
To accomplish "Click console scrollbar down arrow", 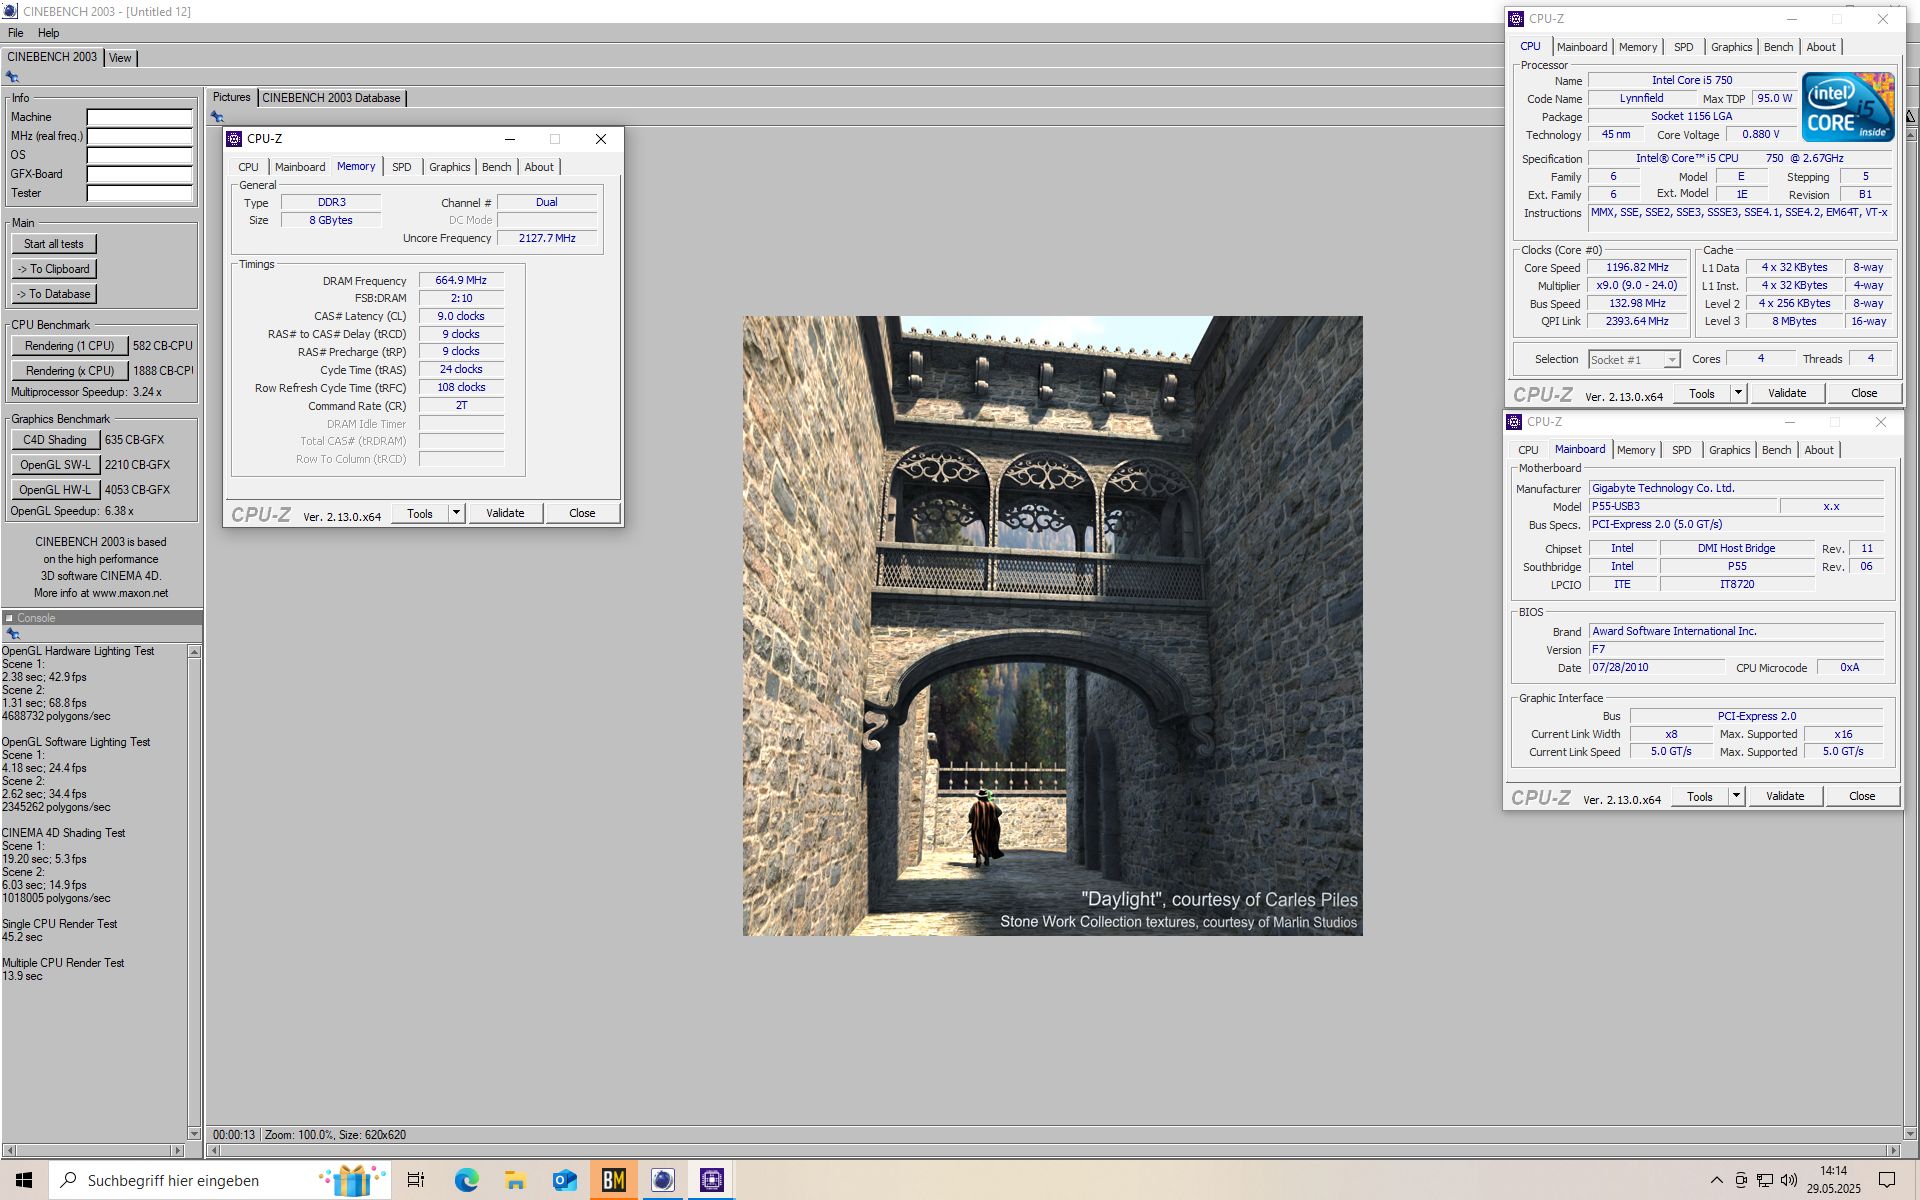I will (x=194, y=1133).
